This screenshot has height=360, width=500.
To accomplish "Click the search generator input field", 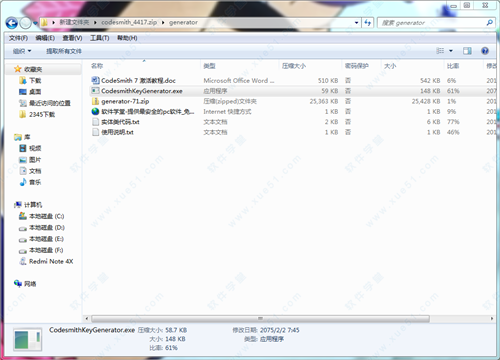I will 432,23.
